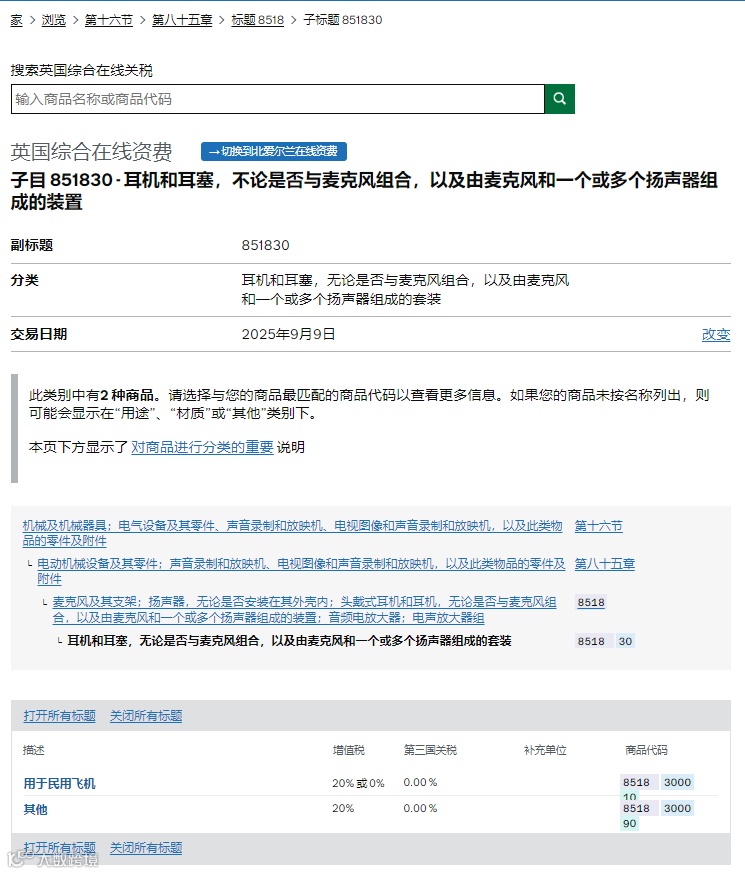Open the 用于民用飞机 commodity row

click(60, 783)
